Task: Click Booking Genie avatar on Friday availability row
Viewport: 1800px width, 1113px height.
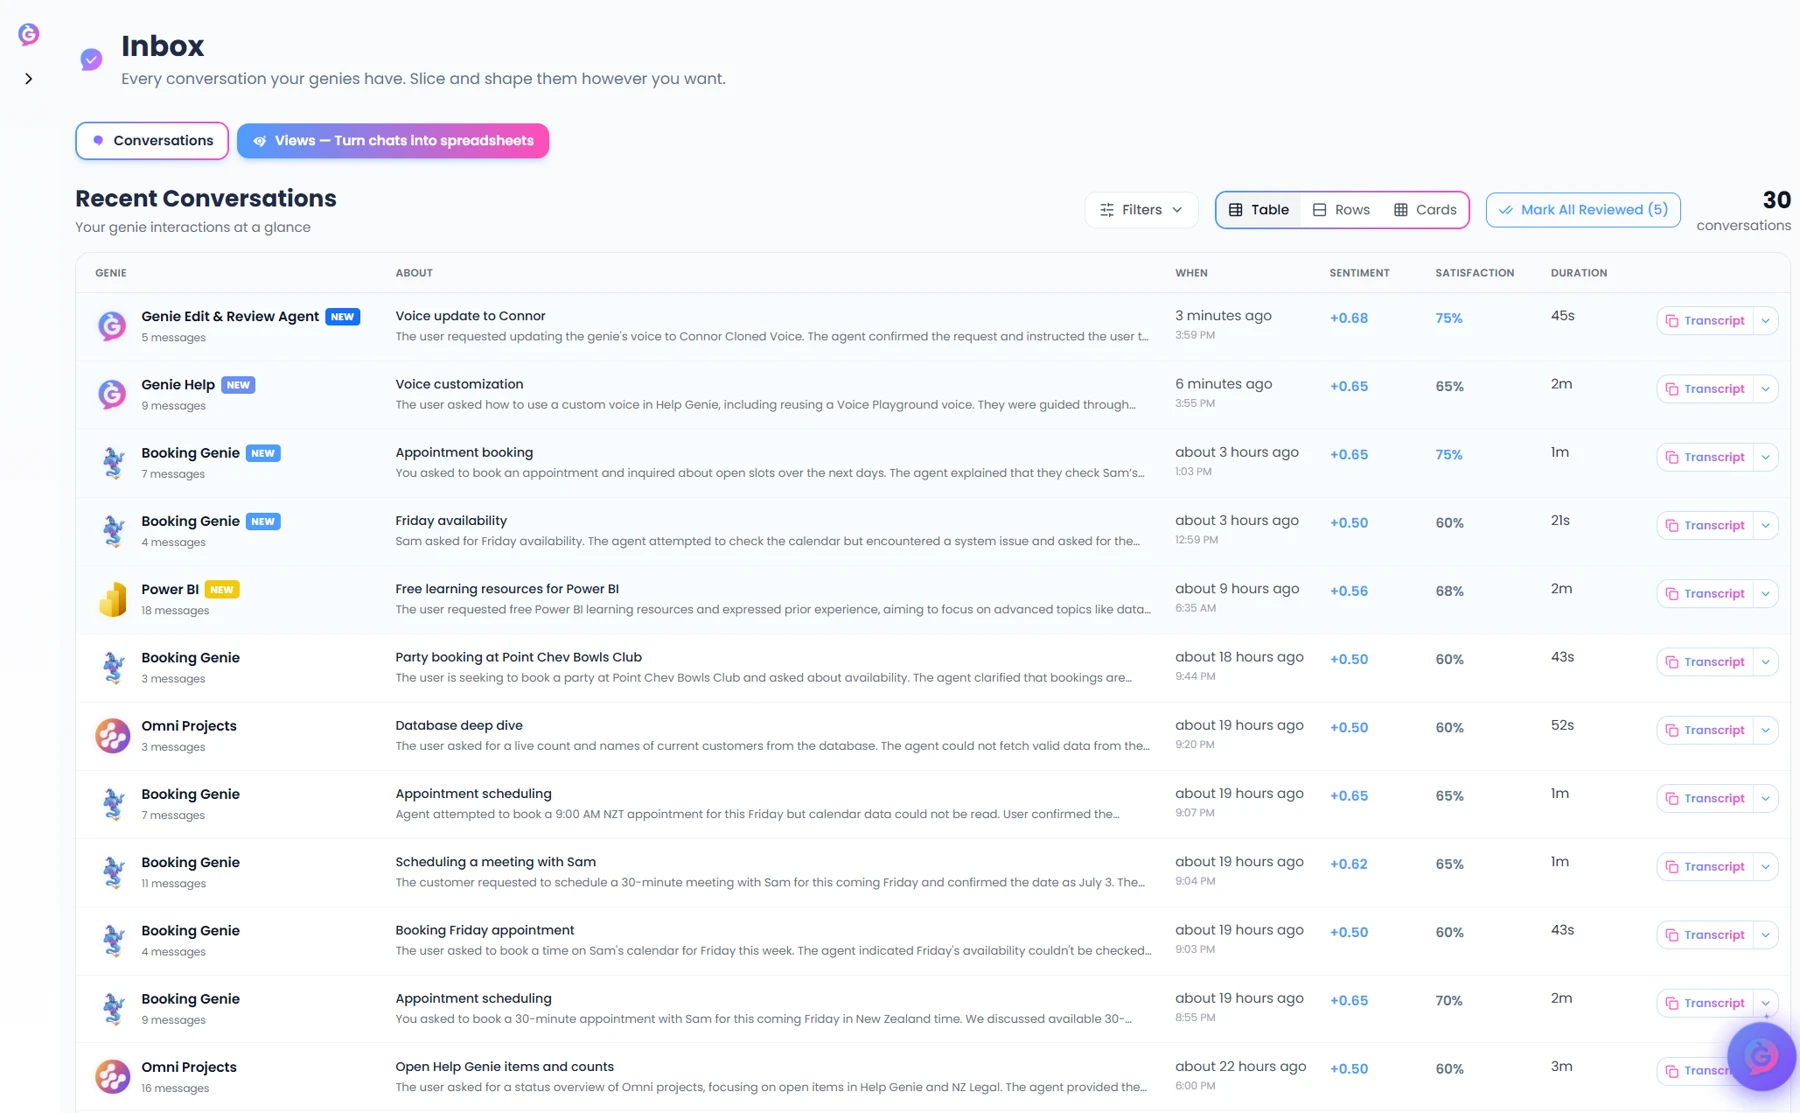Action: pos(112,531)
